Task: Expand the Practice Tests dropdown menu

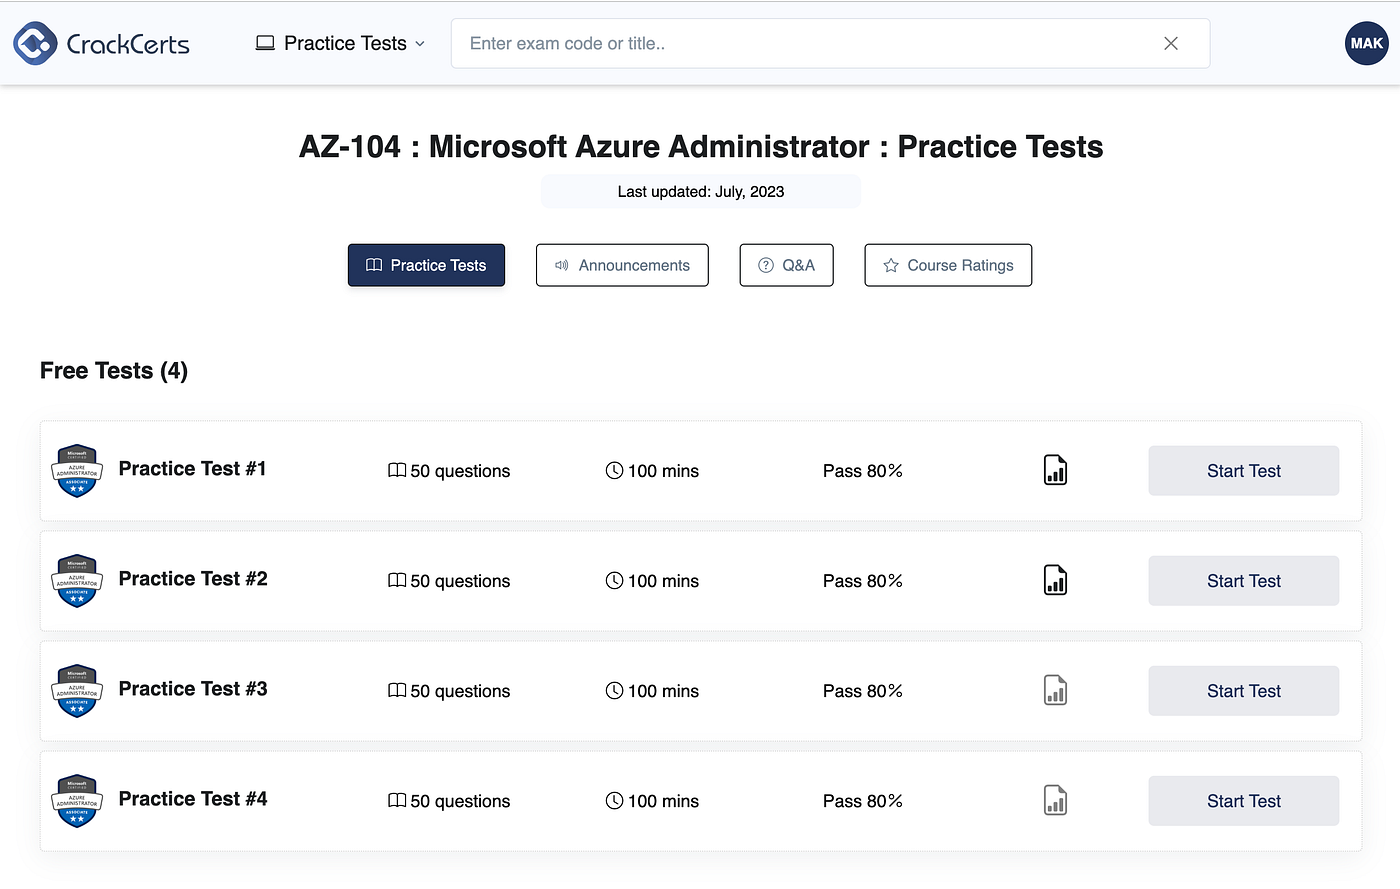Action: 341,43
